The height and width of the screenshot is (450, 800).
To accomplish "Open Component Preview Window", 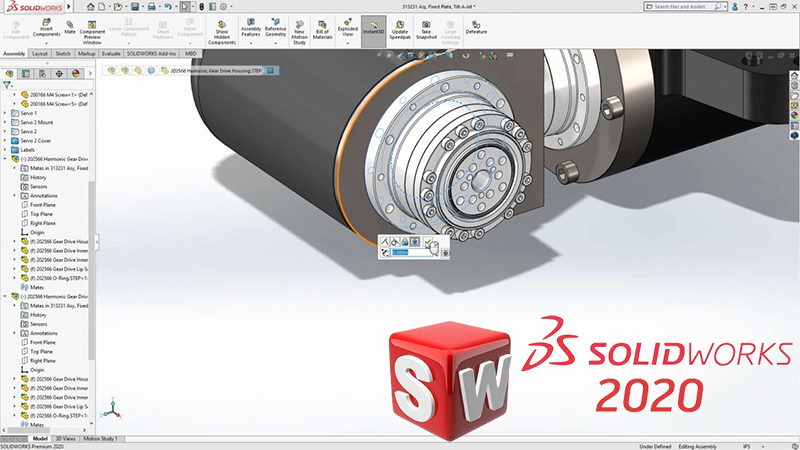I will [92, 33].
